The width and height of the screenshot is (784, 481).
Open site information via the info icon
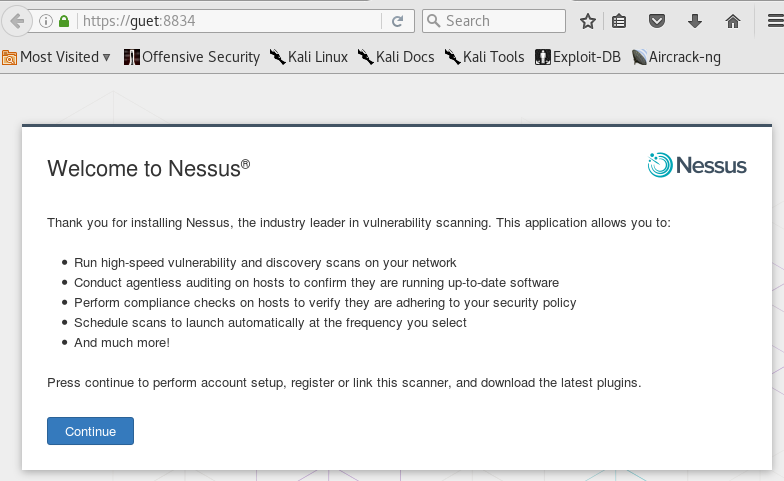[x=46, y=21]
